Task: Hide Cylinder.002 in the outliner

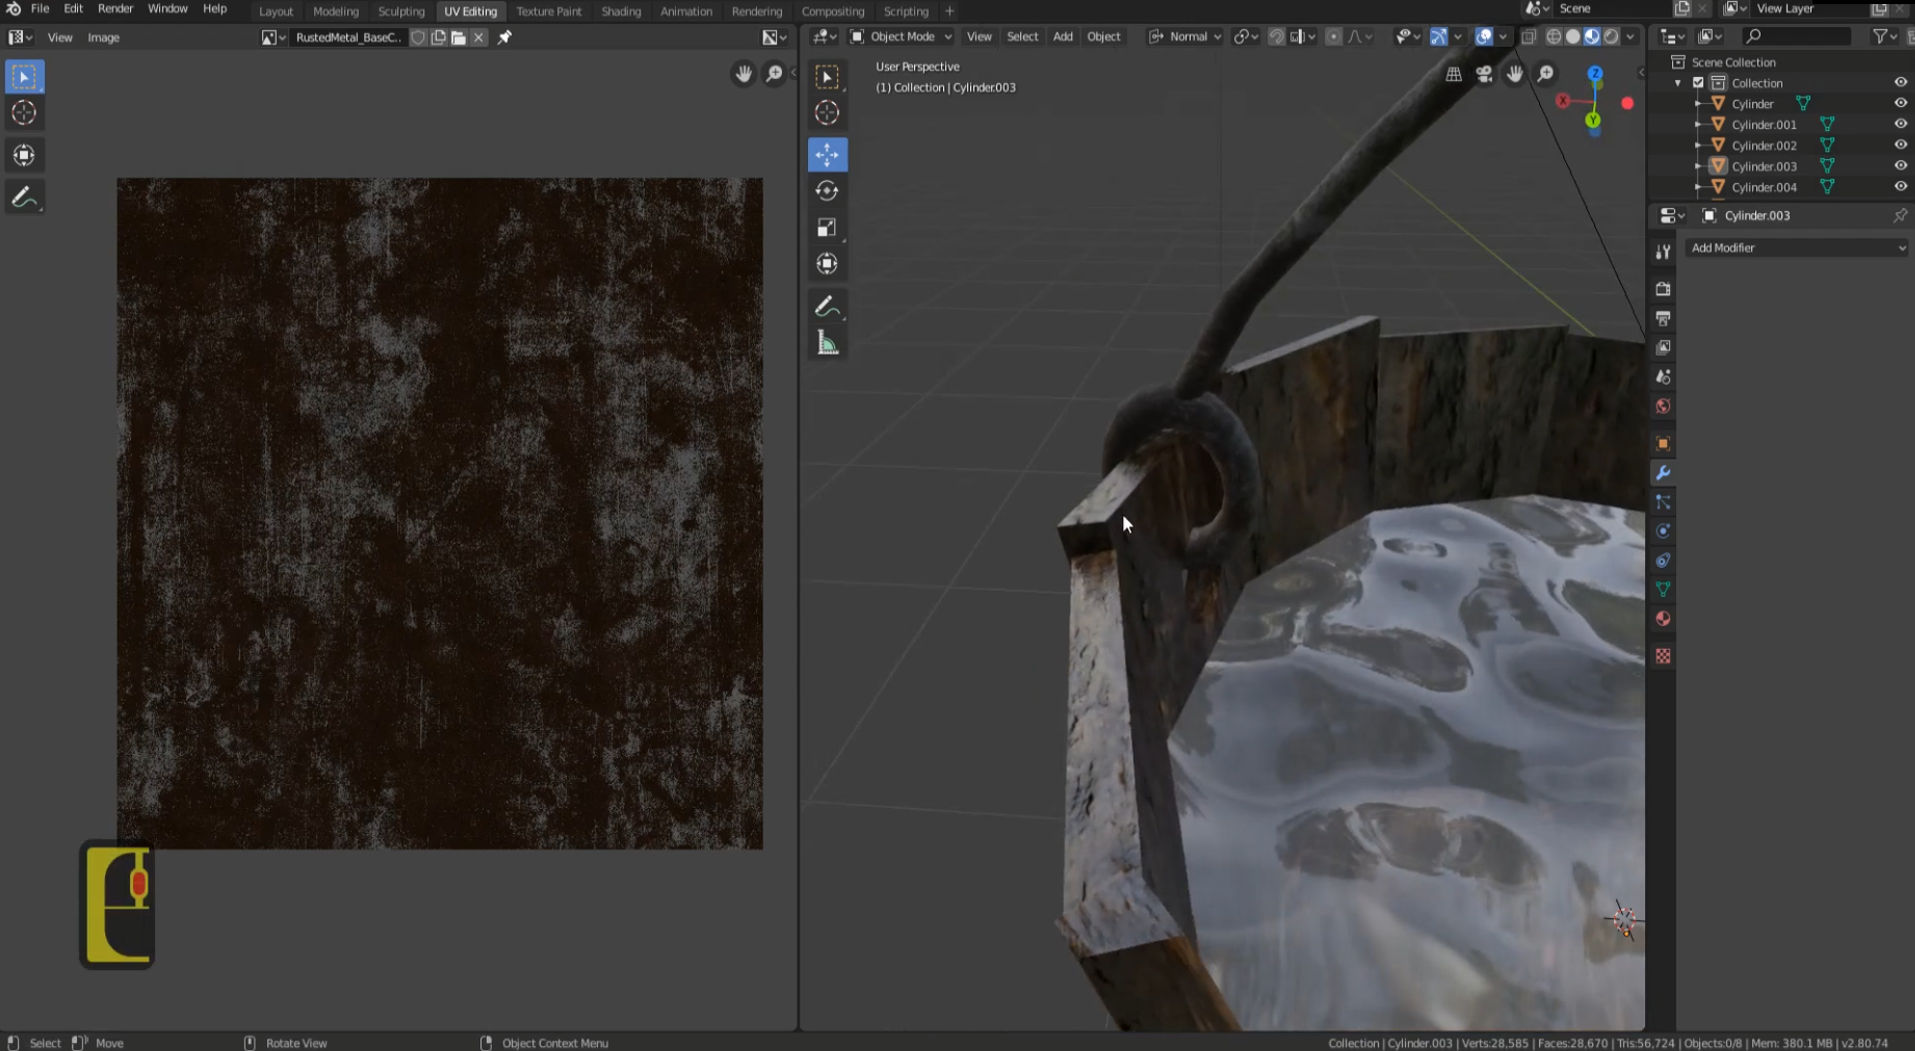Action: coord(1899,145)
